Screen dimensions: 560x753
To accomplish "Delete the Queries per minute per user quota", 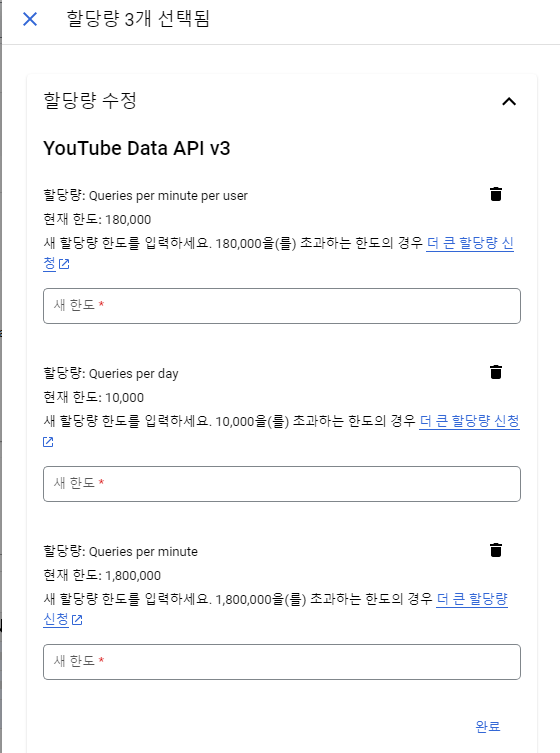I will pos(496,194).
